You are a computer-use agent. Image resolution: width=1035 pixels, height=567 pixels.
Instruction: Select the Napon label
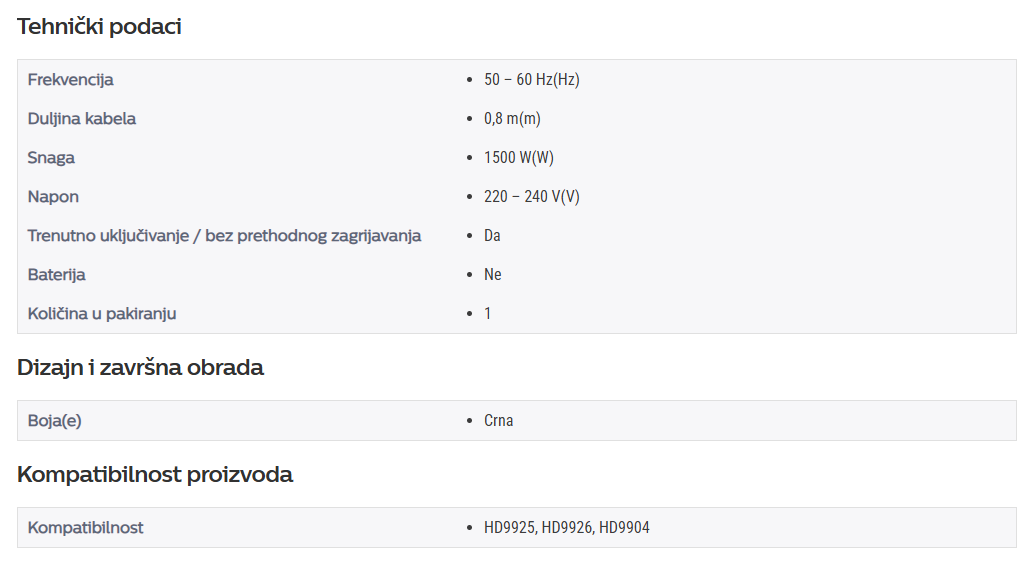tap(53, 197)
